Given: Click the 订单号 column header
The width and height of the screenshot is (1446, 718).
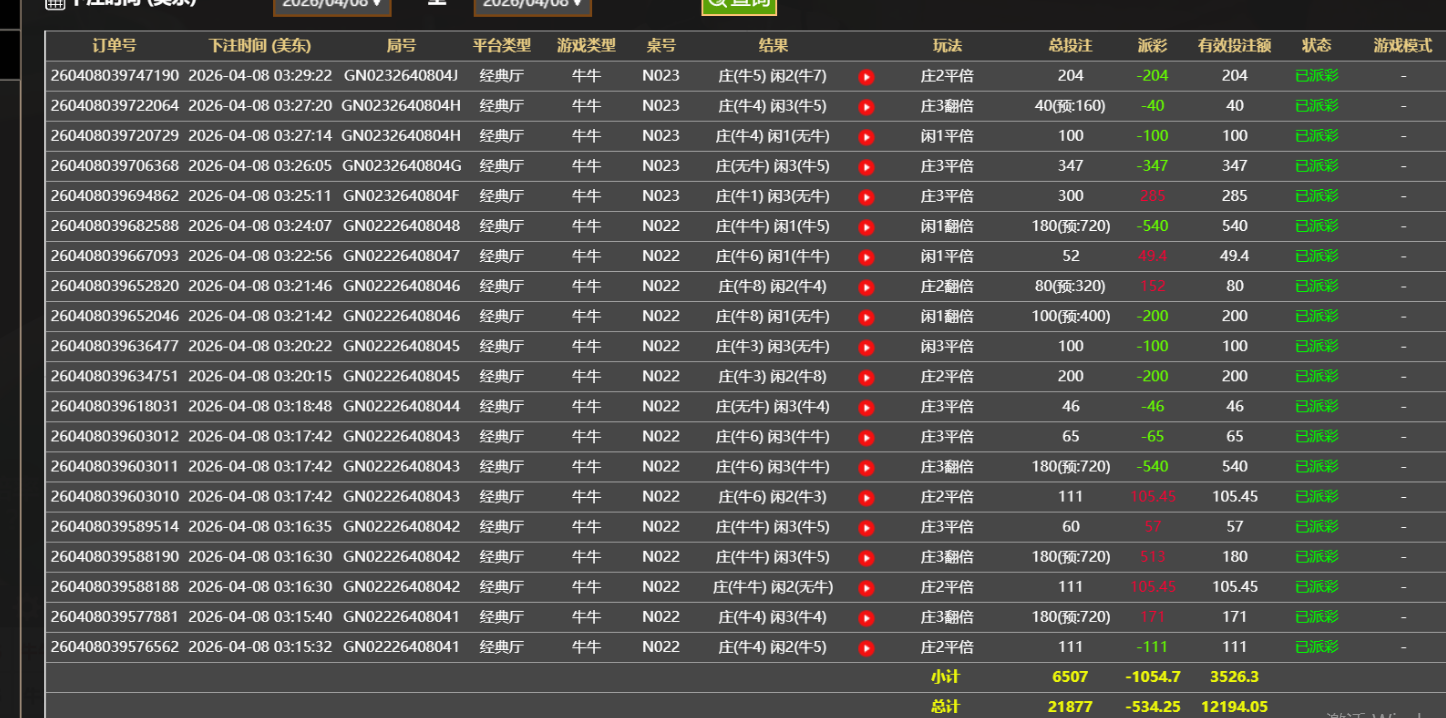Looking at the screenshot, I should (x=114, y=46).
